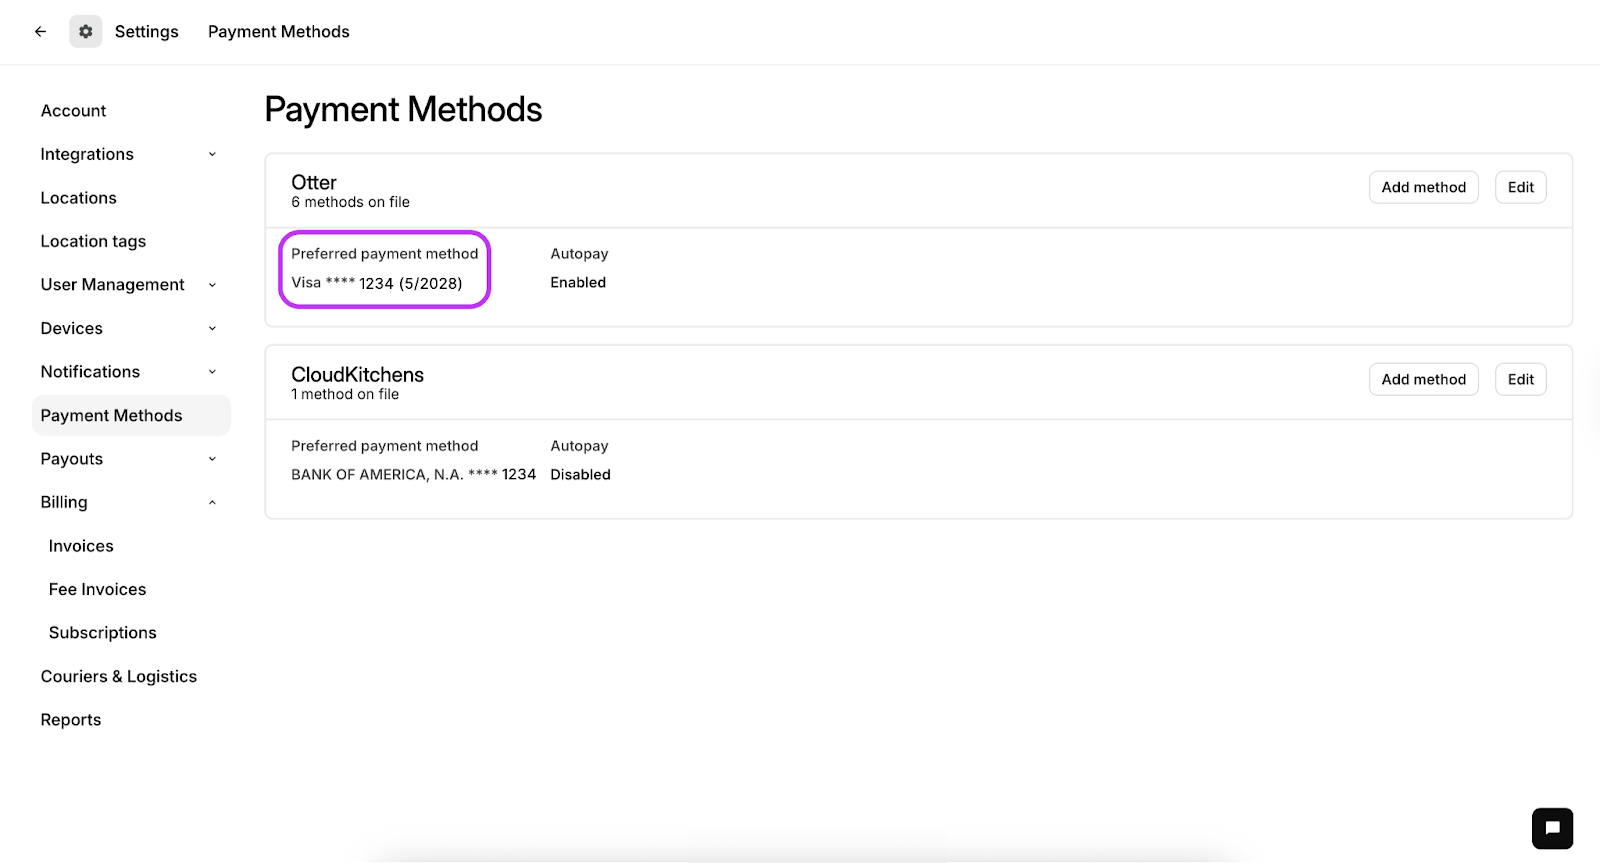
Task: Click the Otter Autopay Enabled status
Action: click(578, 283)
